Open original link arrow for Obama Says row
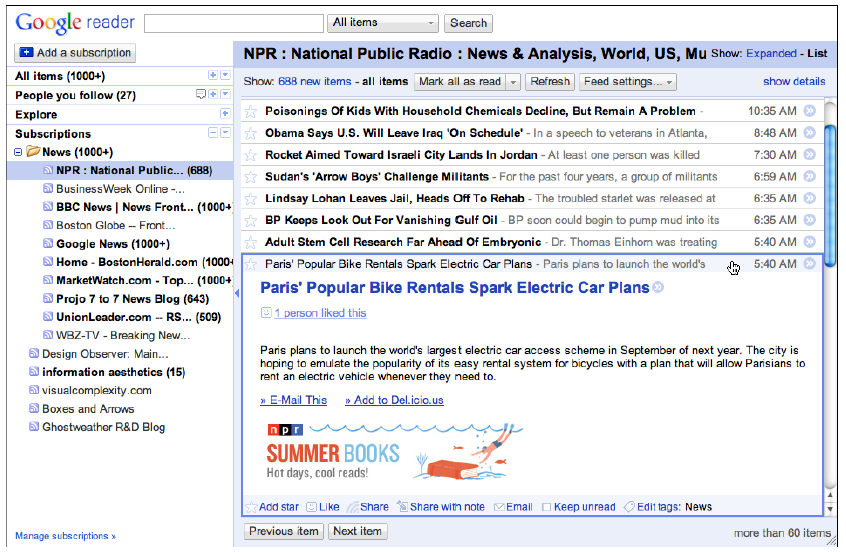This screenshot has height=552, width=846. 809,133
